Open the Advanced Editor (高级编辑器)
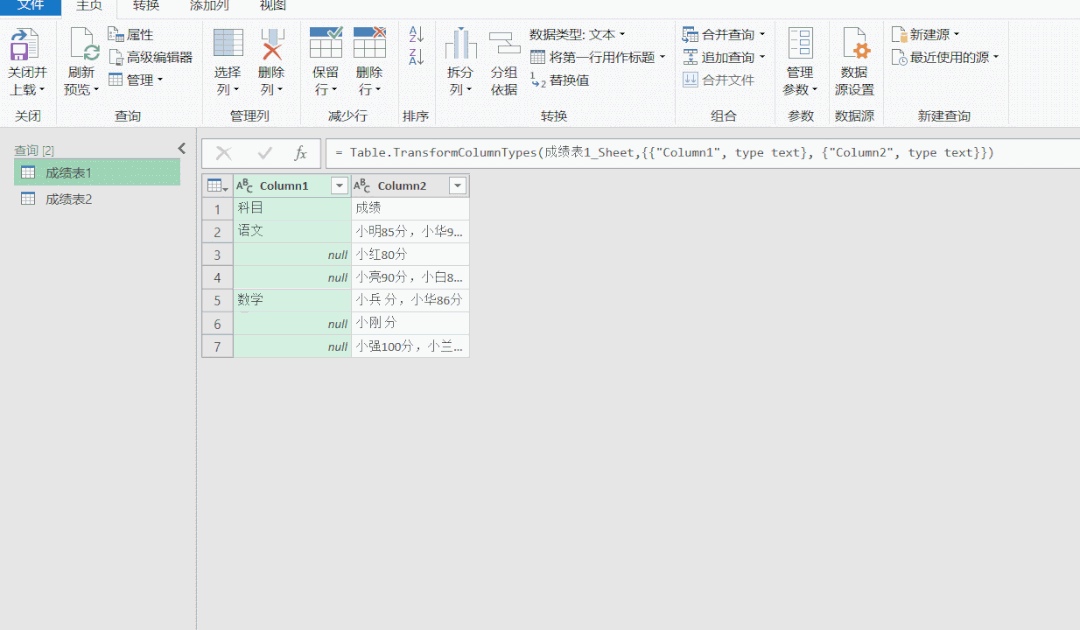The width and height of the screenshot is (1080, 630). (150, 57)
